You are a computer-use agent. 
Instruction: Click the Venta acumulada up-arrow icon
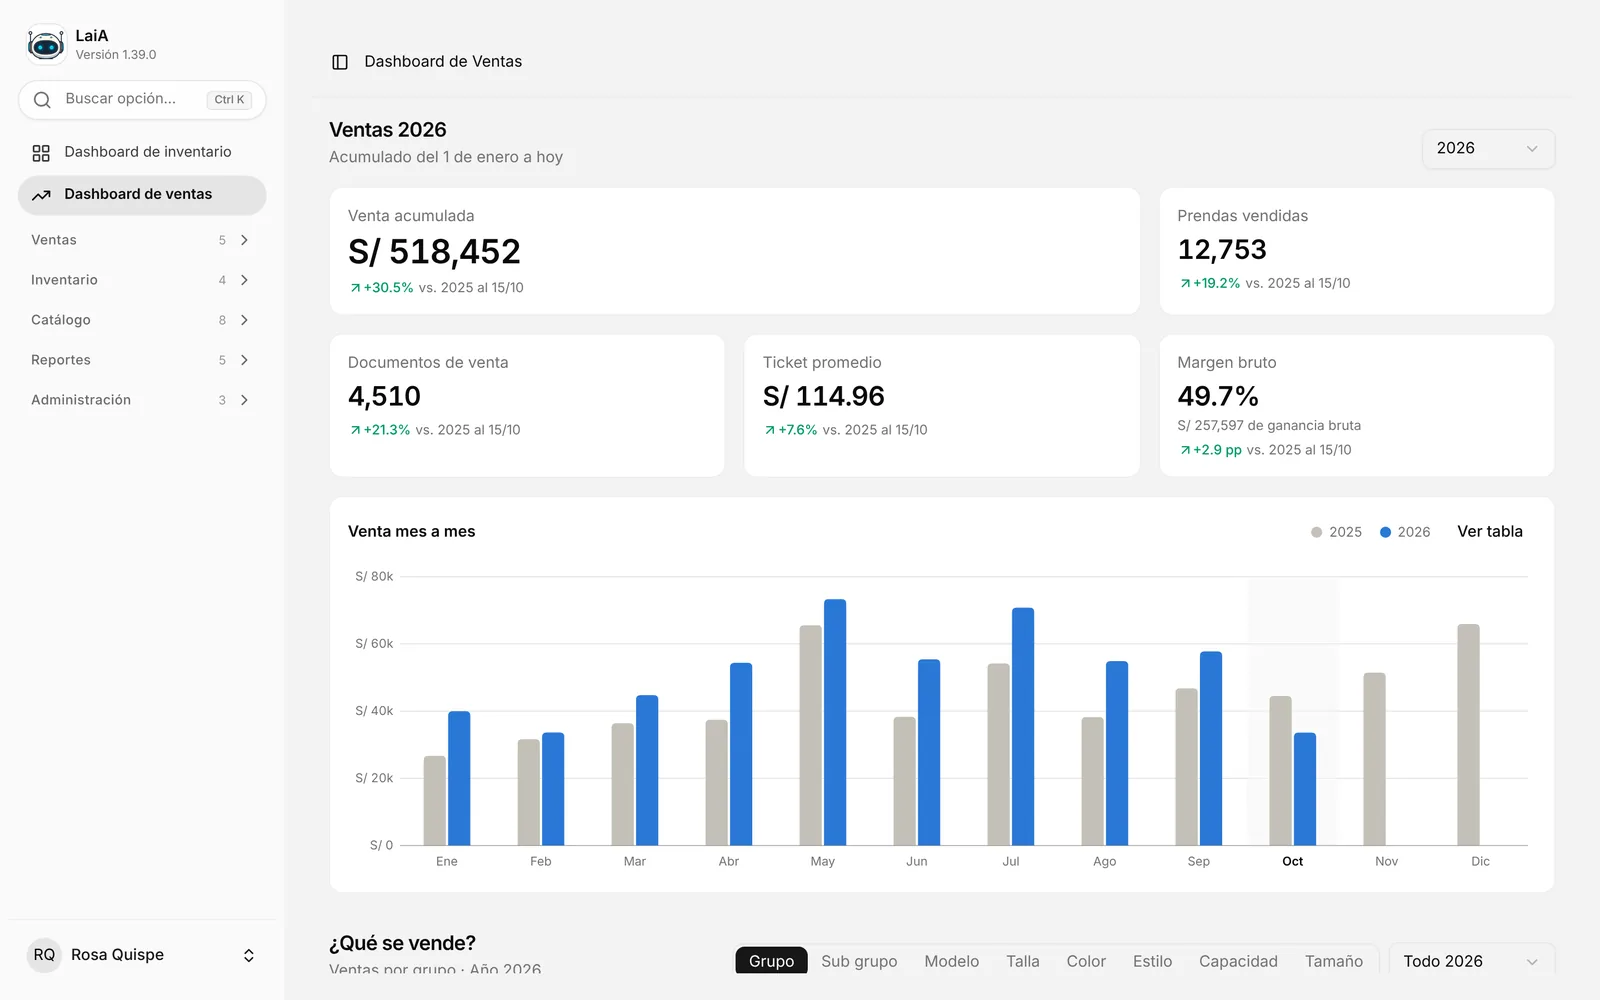click(355, 288)
